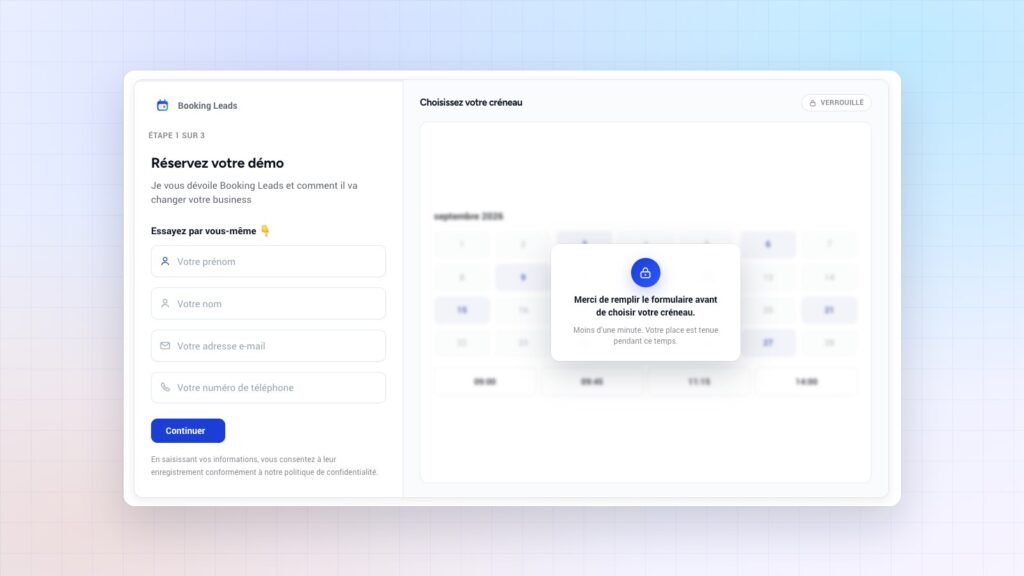Click the Réservez votre démo heading
1024x576 pixels.
coord(217,163)
